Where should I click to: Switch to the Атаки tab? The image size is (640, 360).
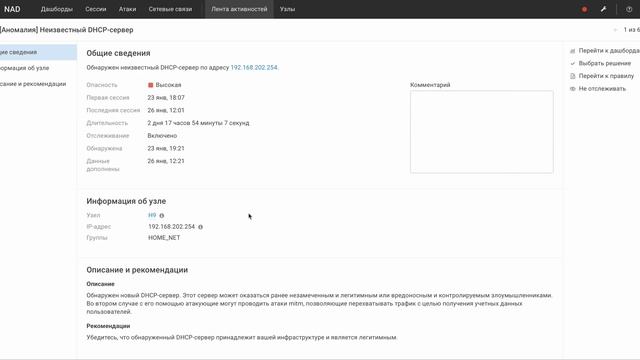(127, 9)
